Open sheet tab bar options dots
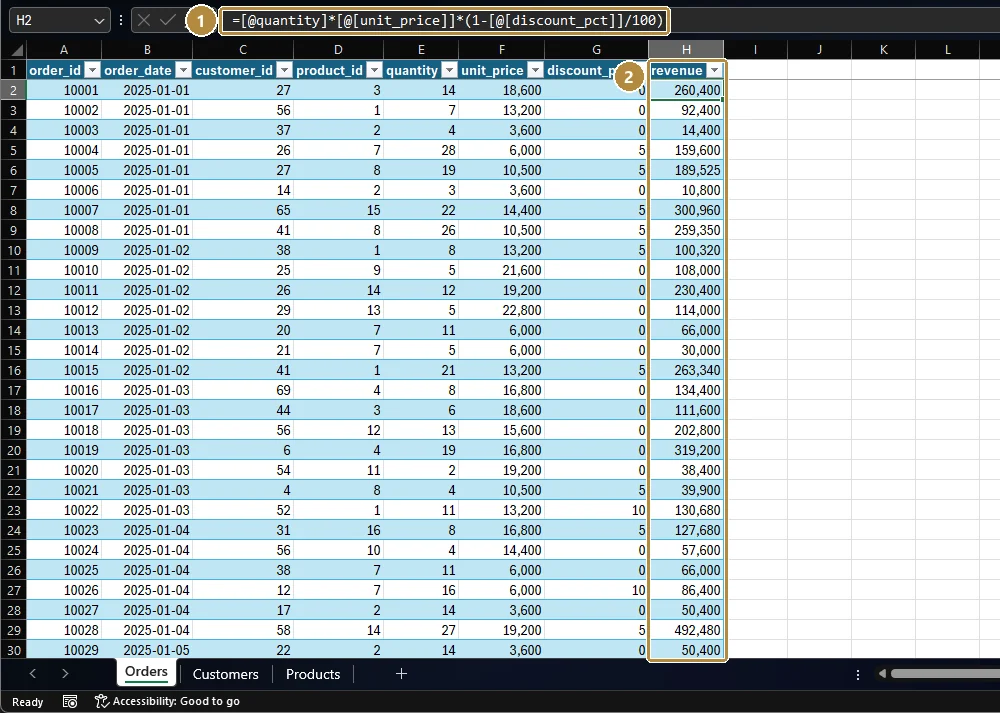The image size is (1000, 713). pyautogui.click(x=858, y=674)
